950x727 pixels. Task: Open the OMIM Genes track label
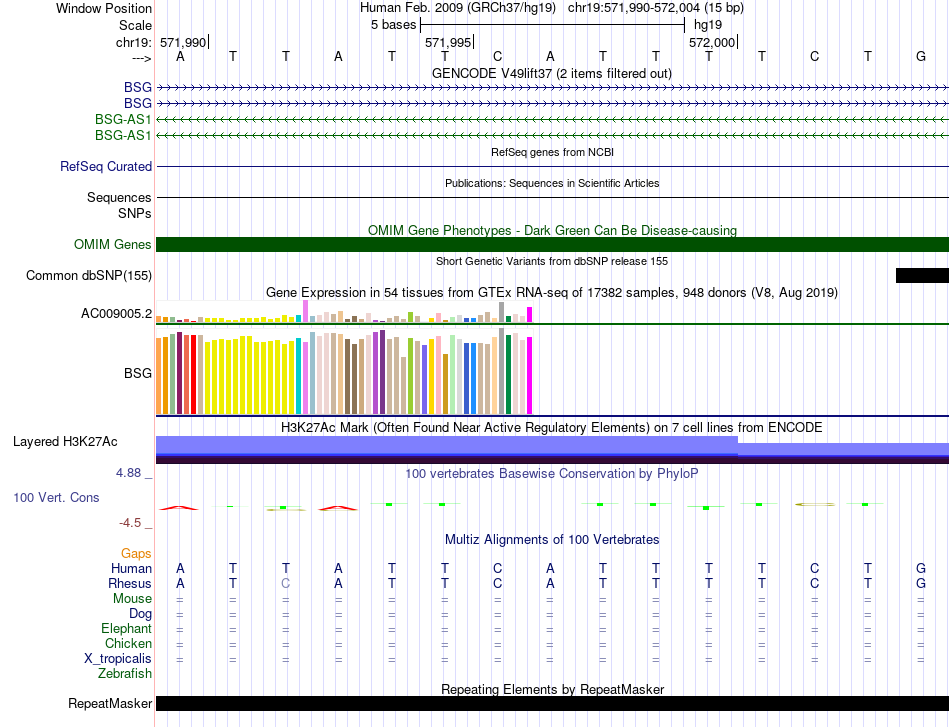pos(113,244)
